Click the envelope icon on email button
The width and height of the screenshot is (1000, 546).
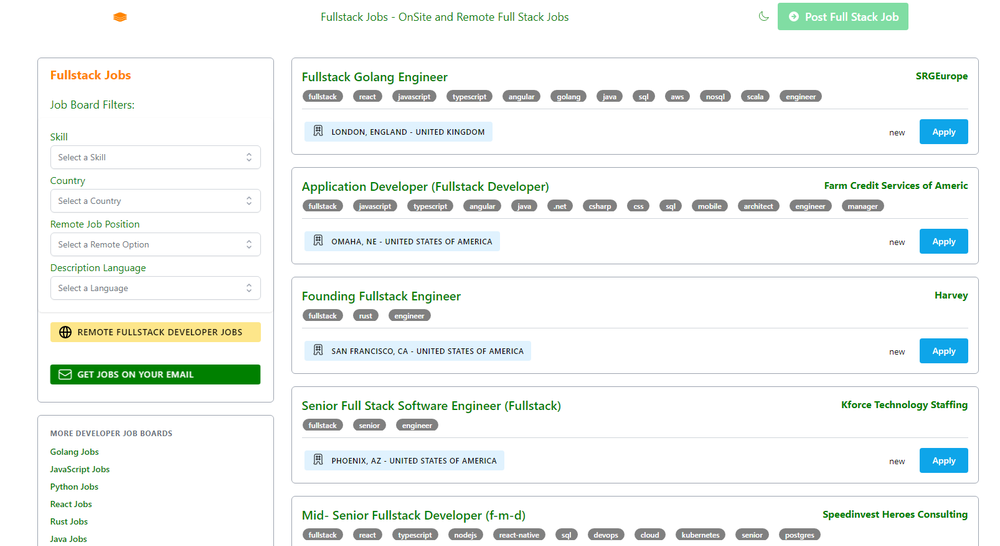65,374
